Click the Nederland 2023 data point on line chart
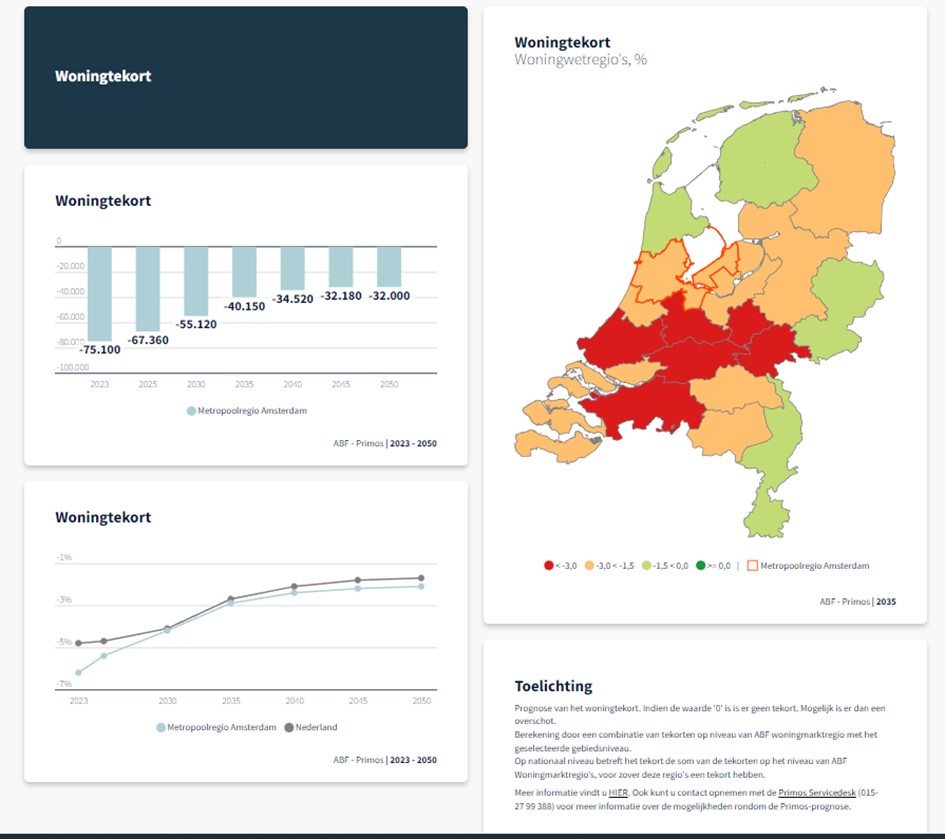This screenshot has height=839, width=945. (x=79, y=643)
